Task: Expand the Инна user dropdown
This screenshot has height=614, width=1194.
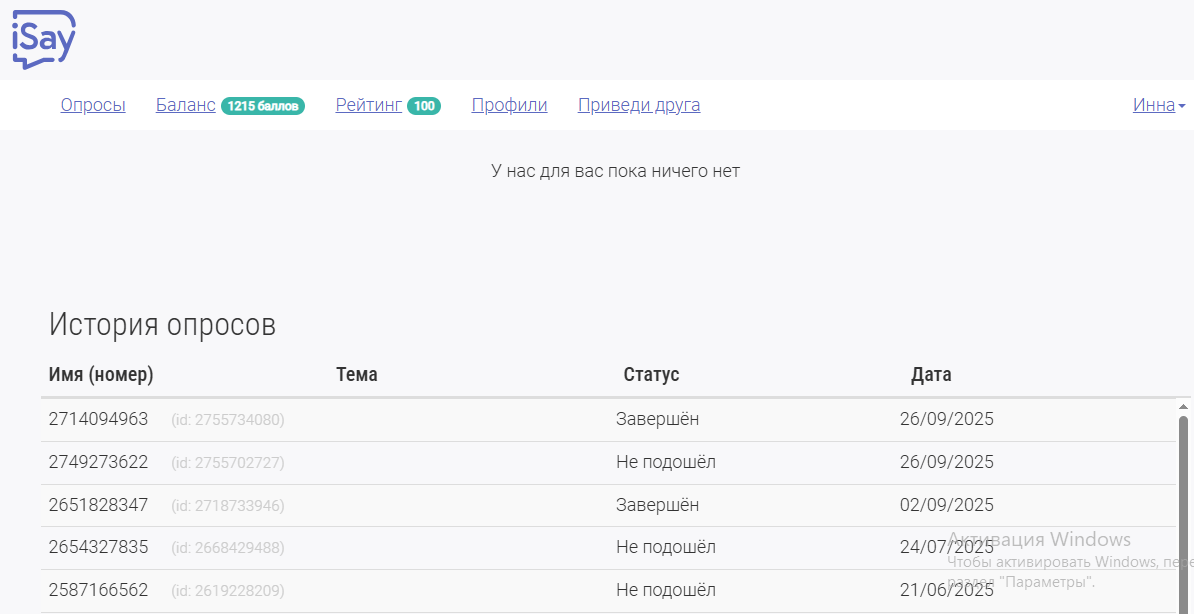Action: click(1159, 105)
